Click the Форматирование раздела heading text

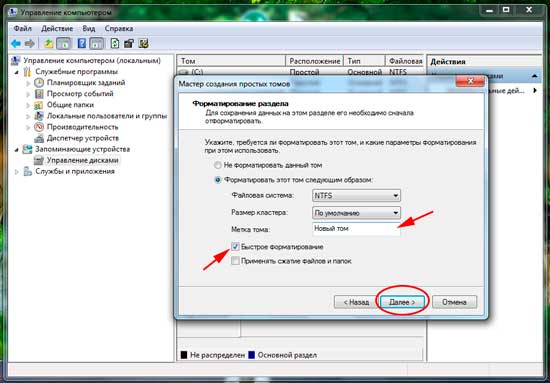241,104
